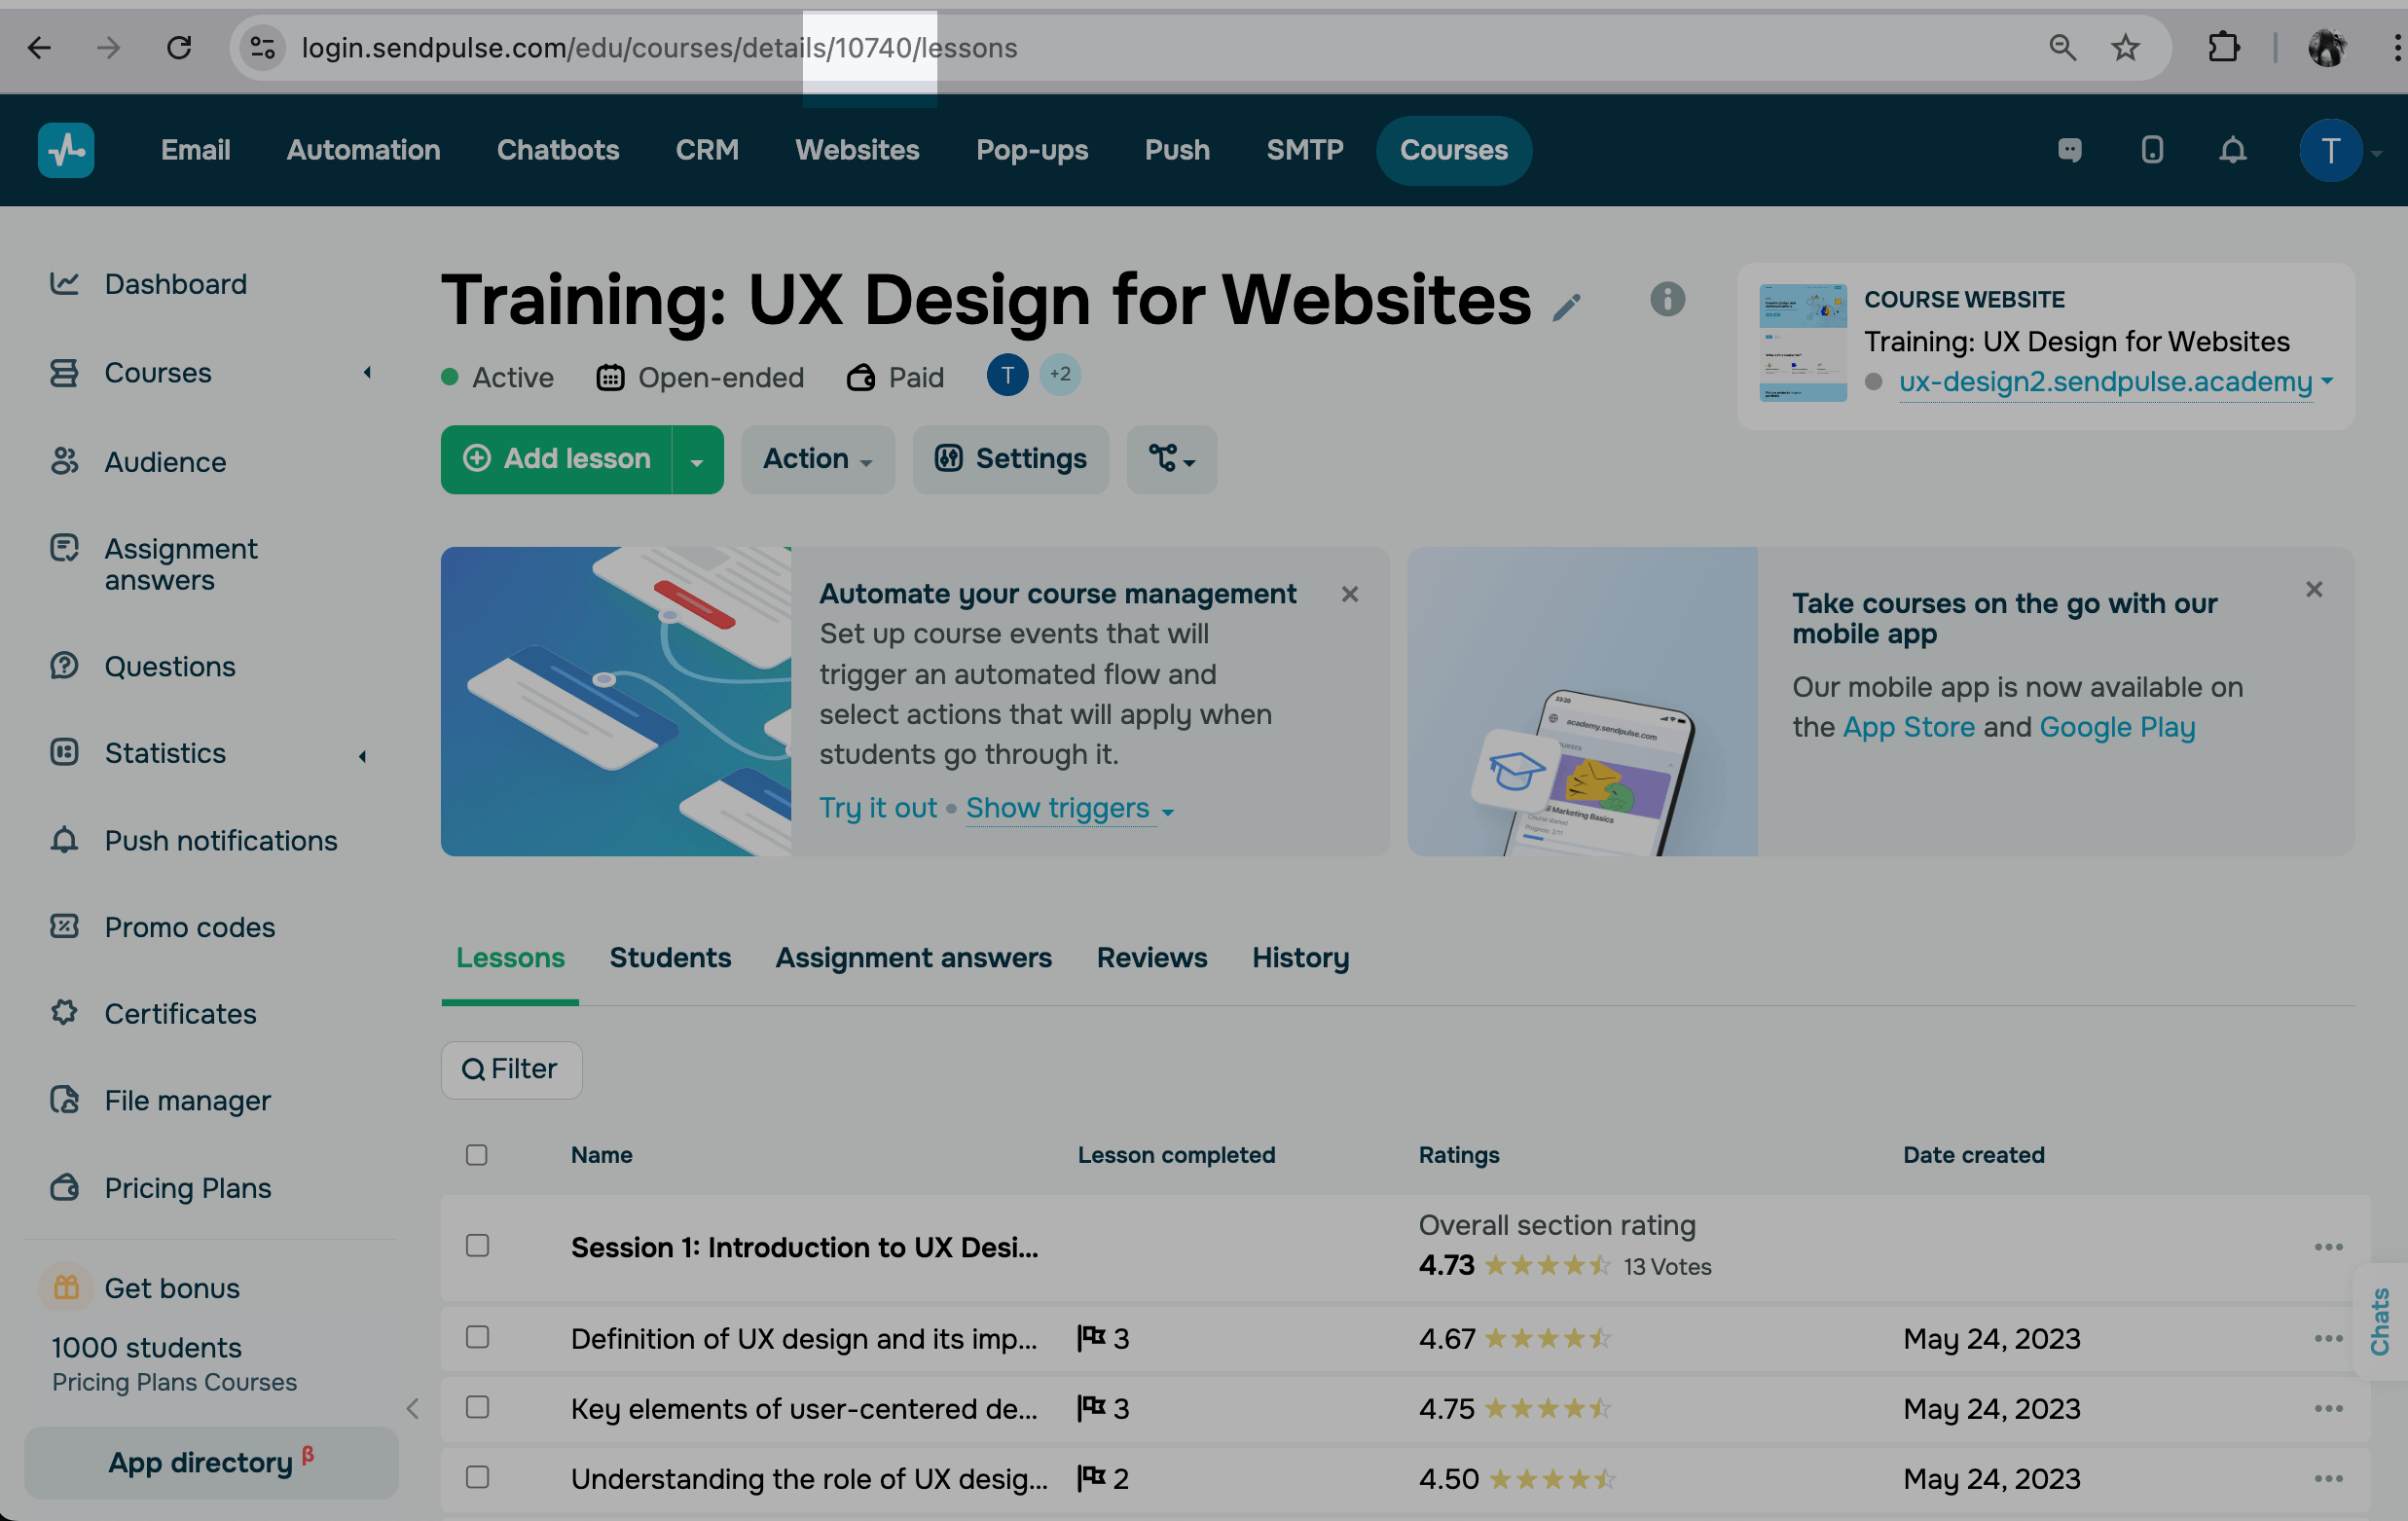This screenshot has height=1521, width=2408.
Task: Open three-dots menu for Session 1 row
Action: 2327,1246
